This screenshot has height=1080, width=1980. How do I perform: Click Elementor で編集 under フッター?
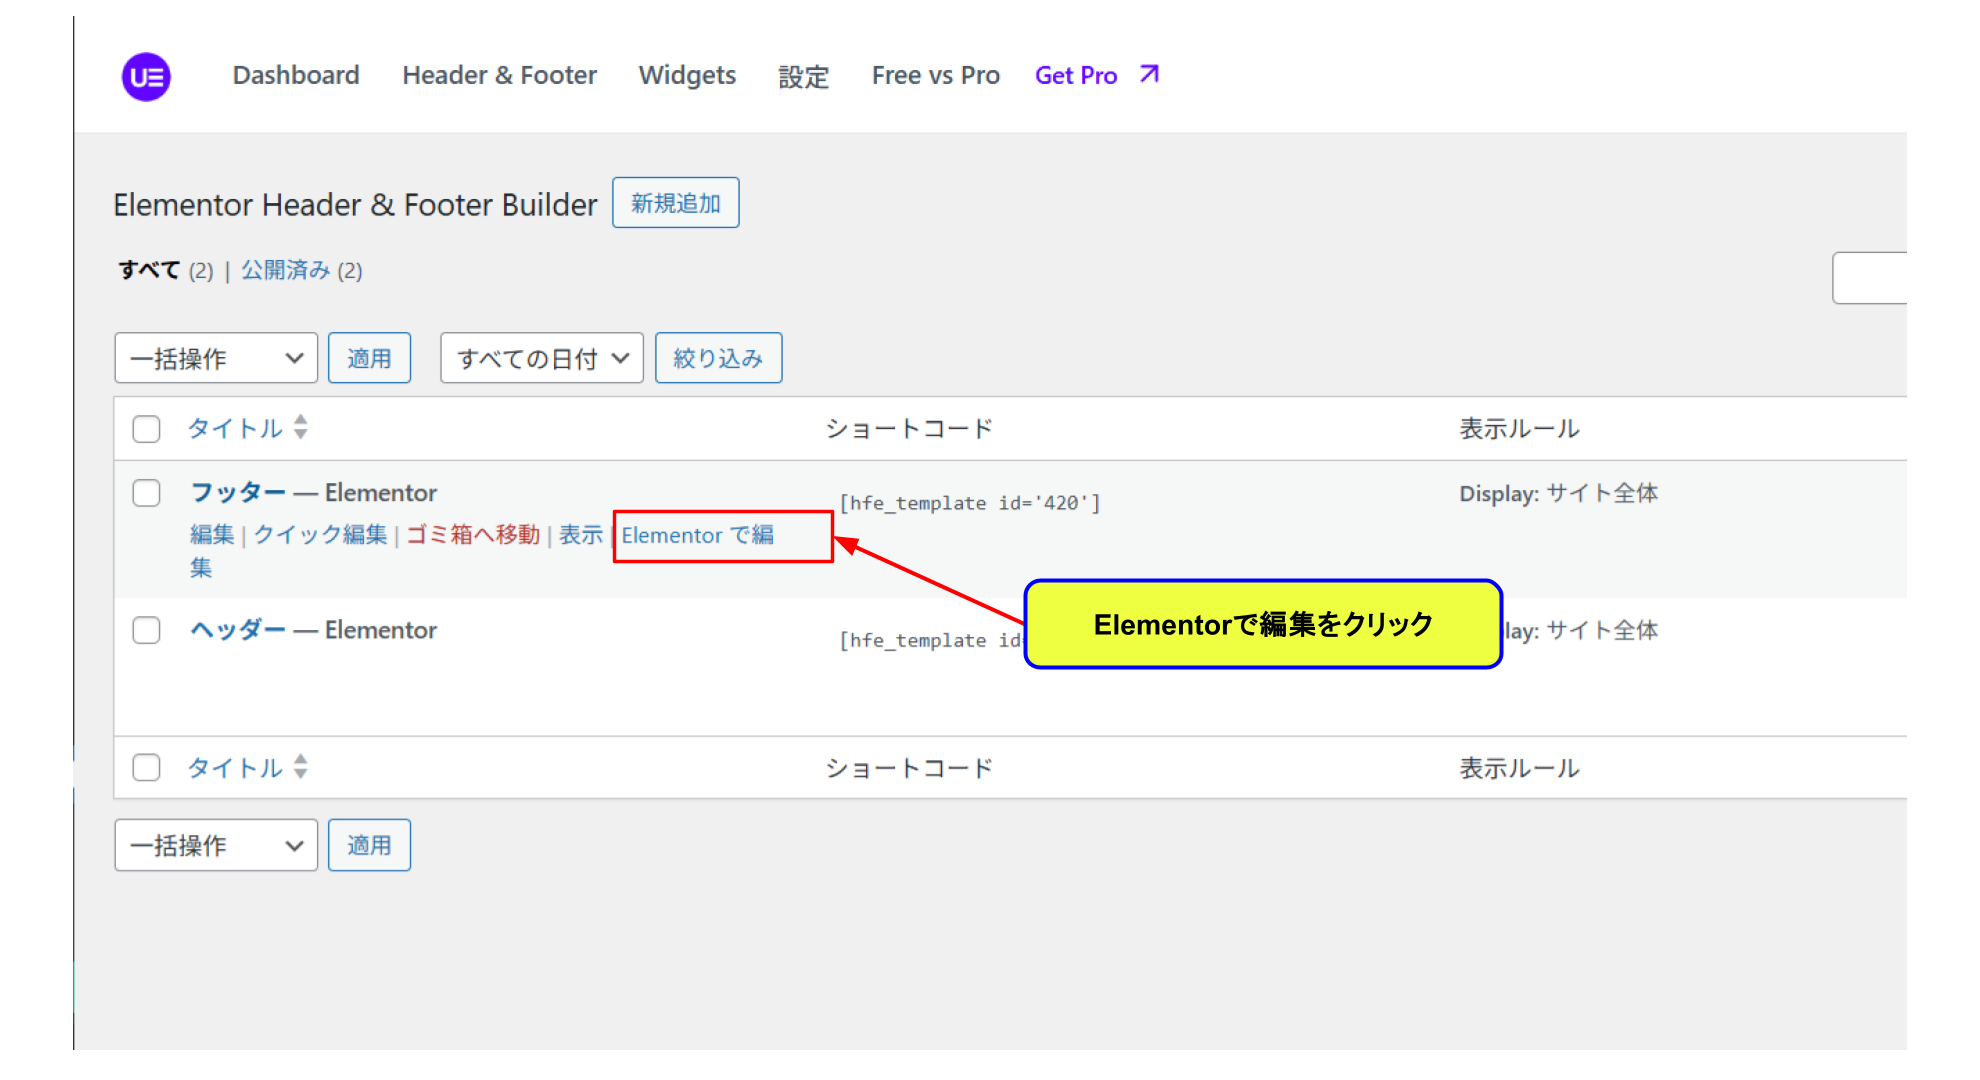tap(698, 535)
